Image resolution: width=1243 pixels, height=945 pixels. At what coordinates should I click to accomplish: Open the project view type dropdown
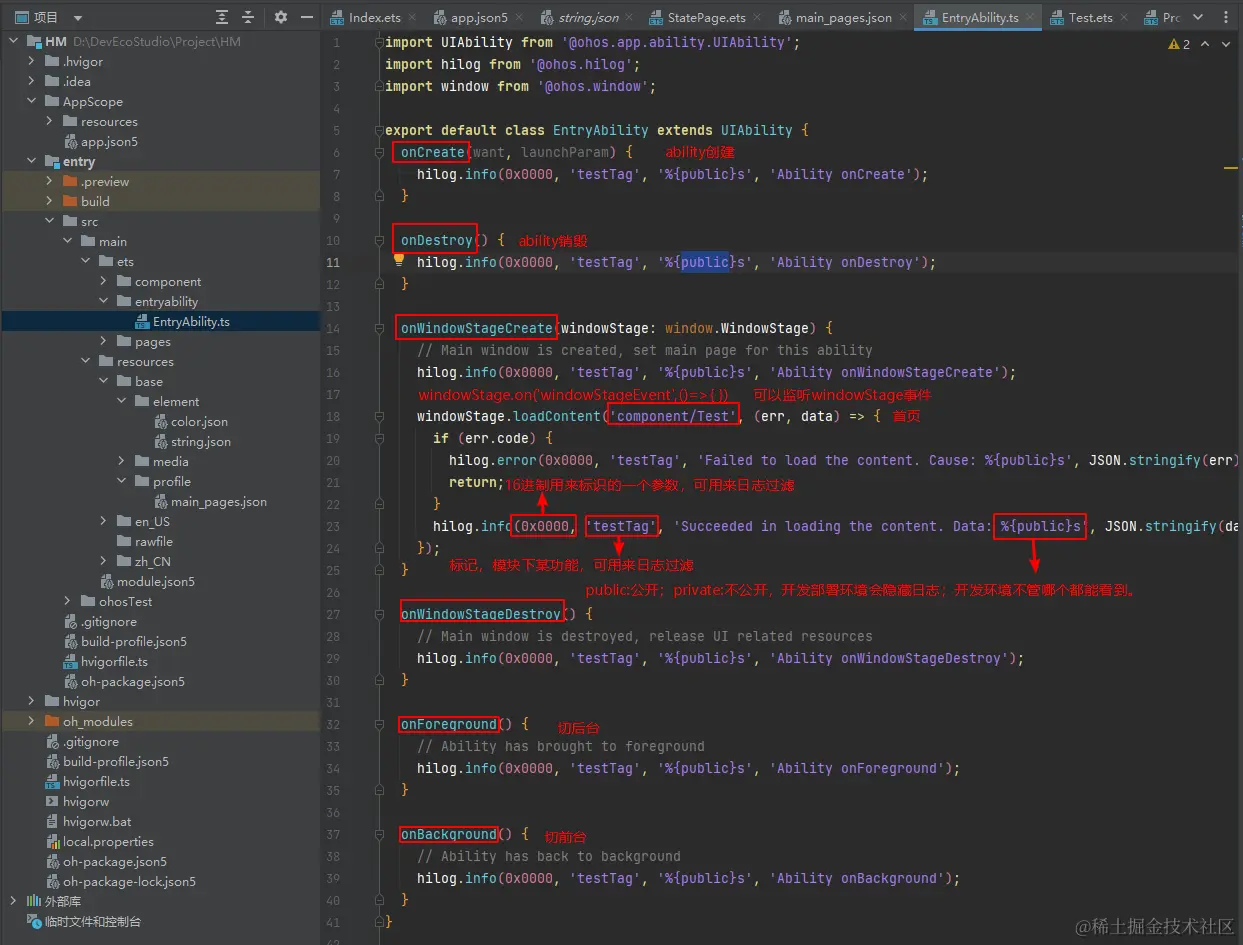pyautogui.click(x=78, y=17)
